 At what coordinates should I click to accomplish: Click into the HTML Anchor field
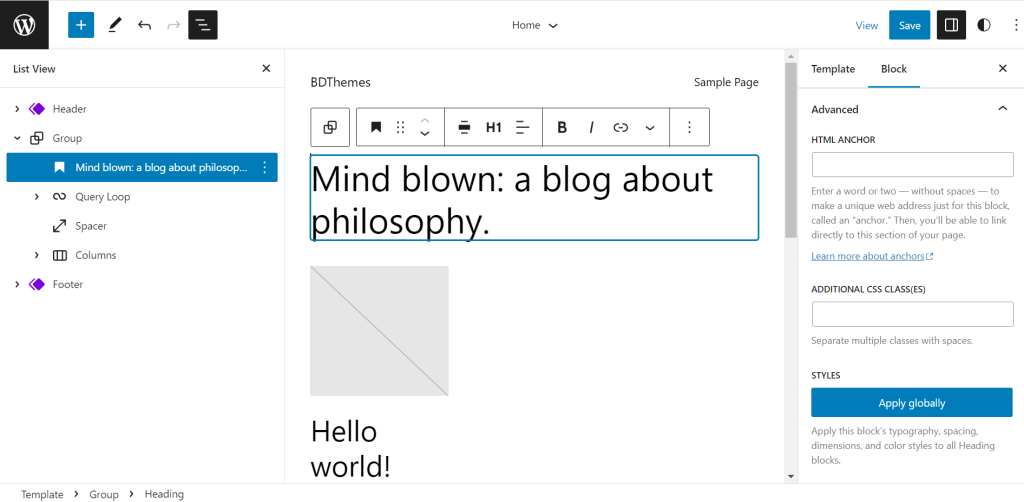point(912,165)
